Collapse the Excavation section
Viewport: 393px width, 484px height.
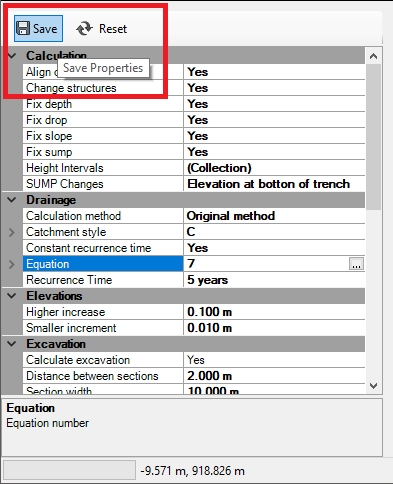pyautogui.click(x=12, y=344)
